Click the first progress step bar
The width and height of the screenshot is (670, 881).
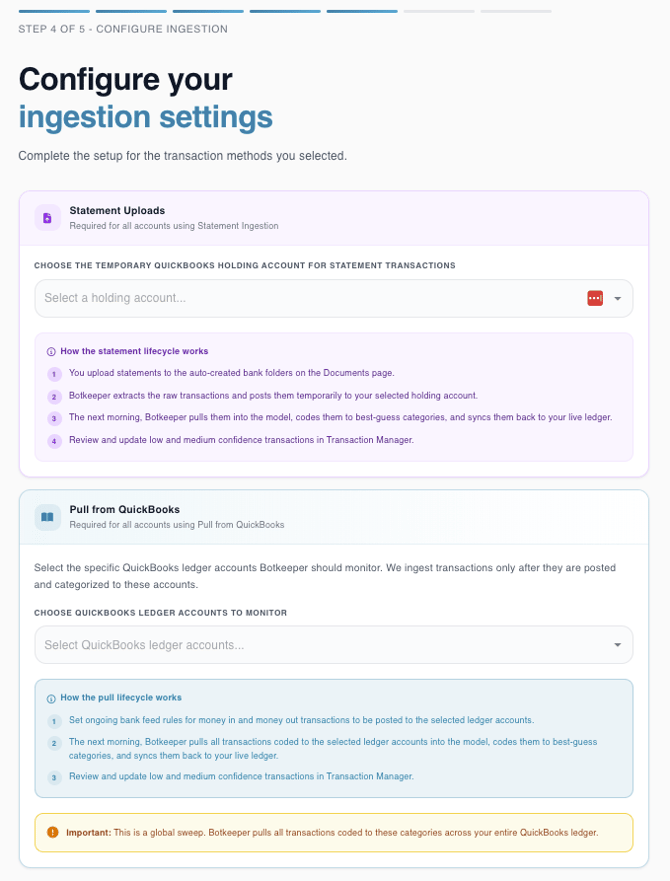click(x=54, y=11)
